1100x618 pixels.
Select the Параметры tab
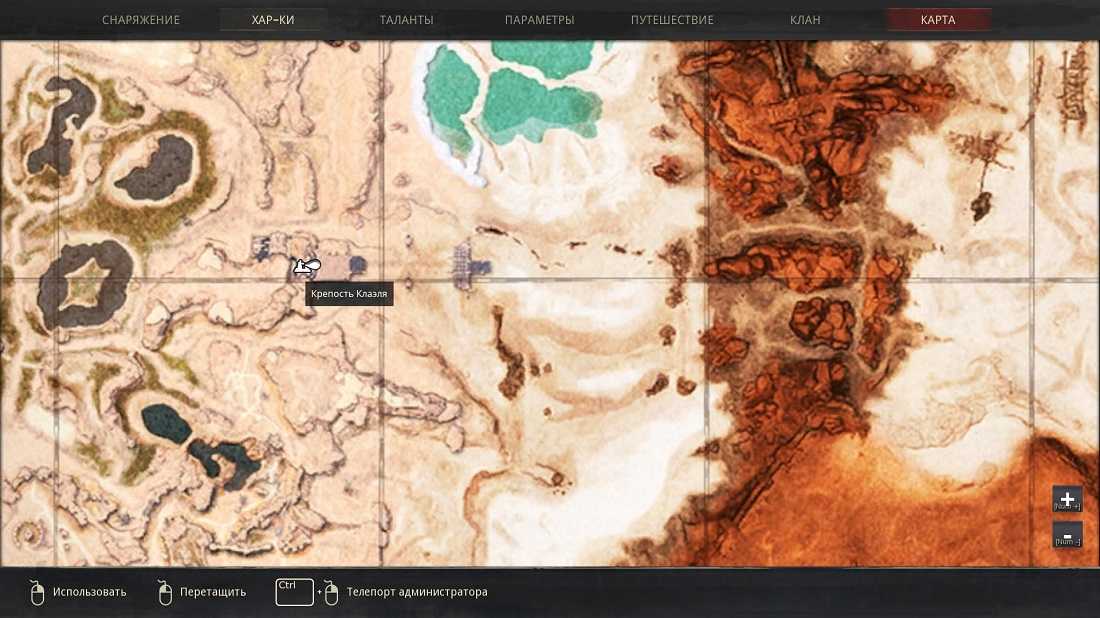539,20
